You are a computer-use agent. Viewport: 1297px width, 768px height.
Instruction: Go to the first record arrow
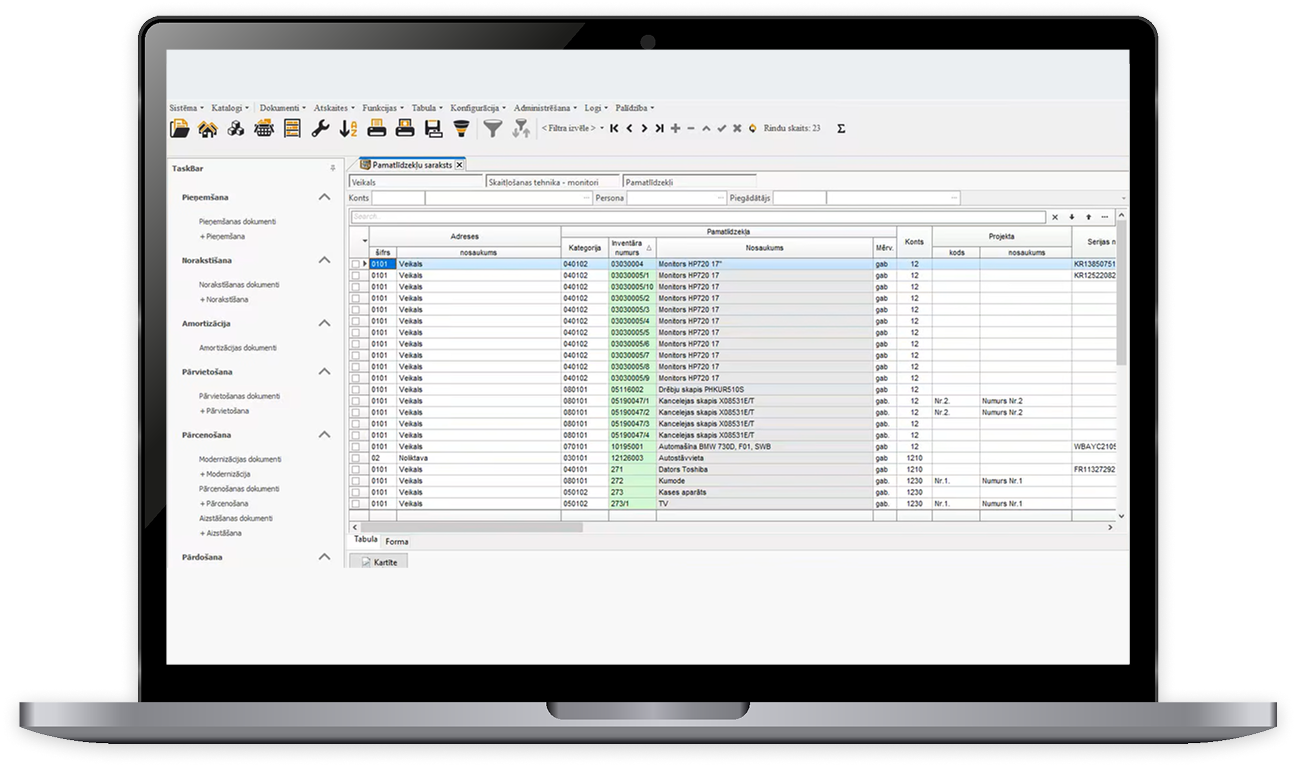point(614,128)
